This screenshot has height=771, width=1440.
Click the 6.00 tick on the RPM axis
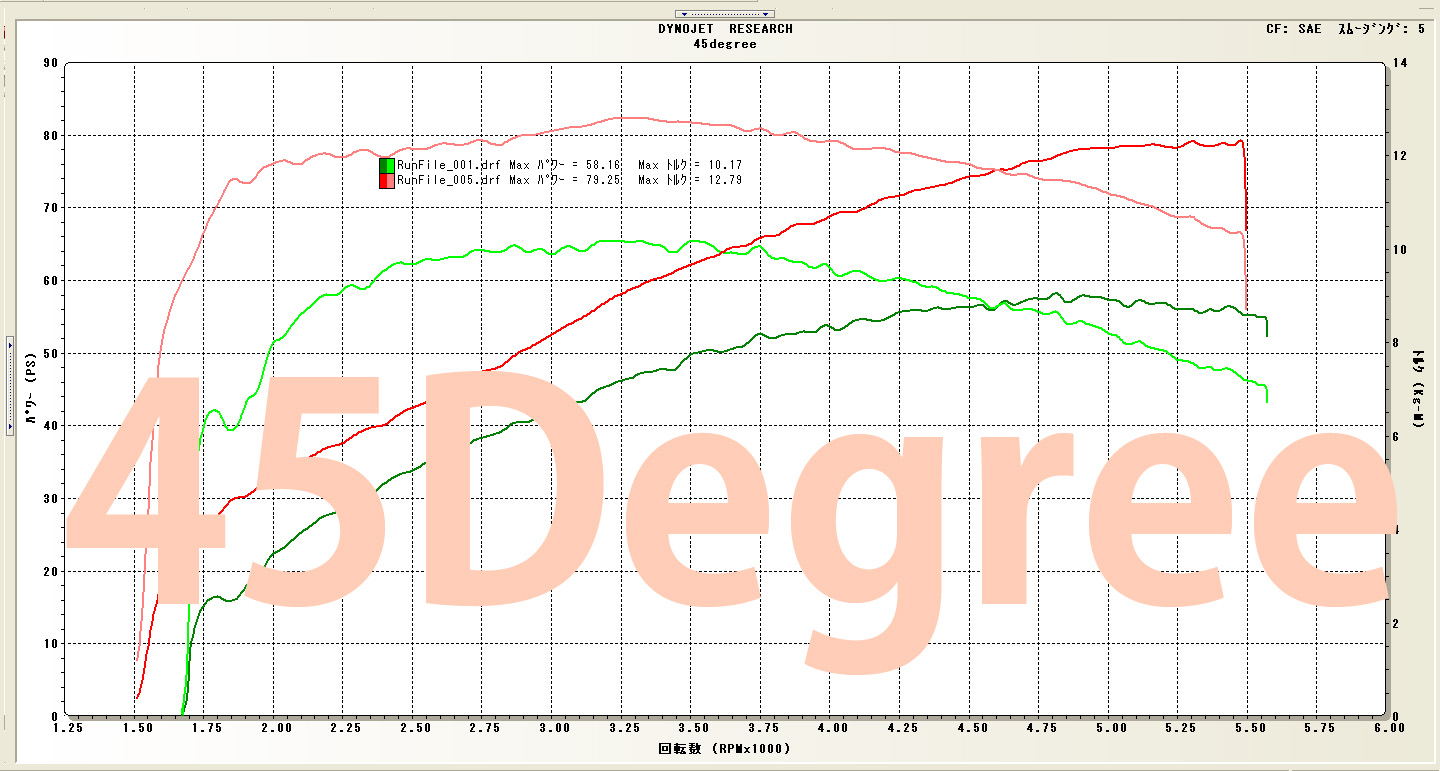point(1386,729)
